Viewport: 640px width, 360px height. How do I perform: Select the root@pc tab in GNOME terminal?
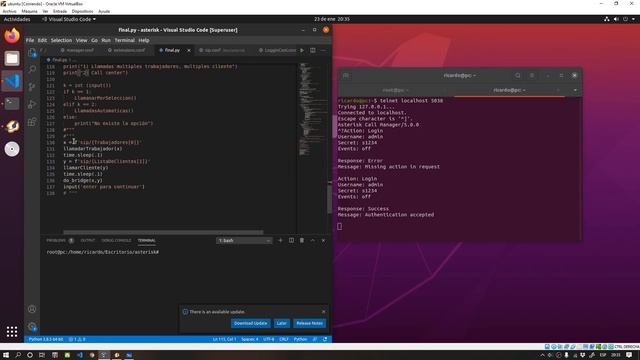396,90
